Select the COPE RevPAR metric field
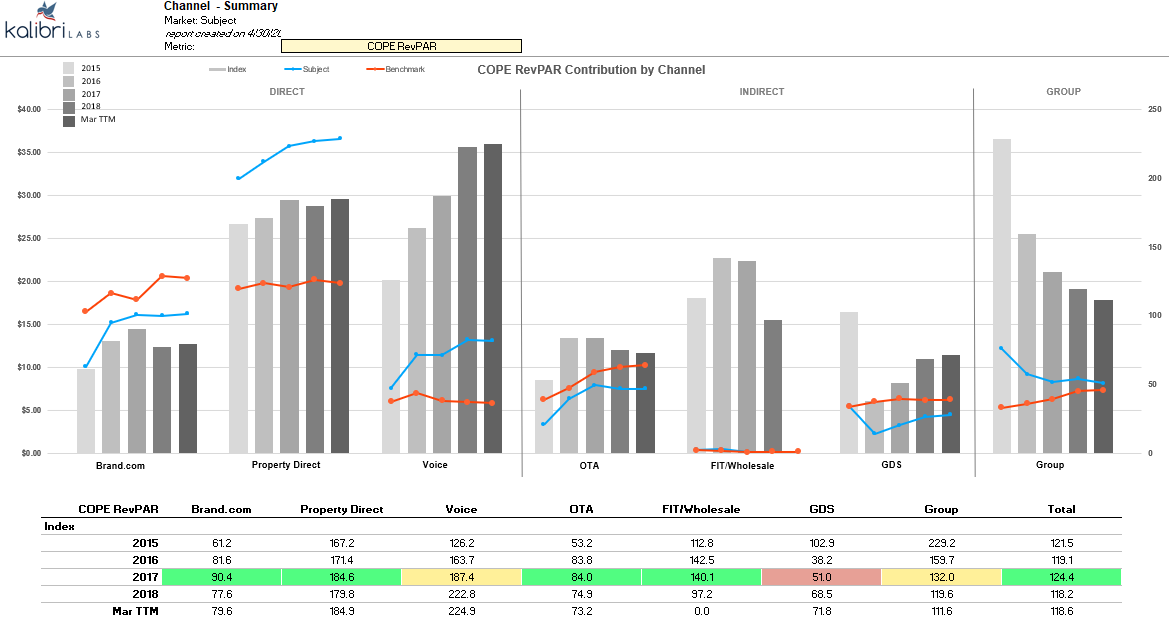 click(401, 46)
